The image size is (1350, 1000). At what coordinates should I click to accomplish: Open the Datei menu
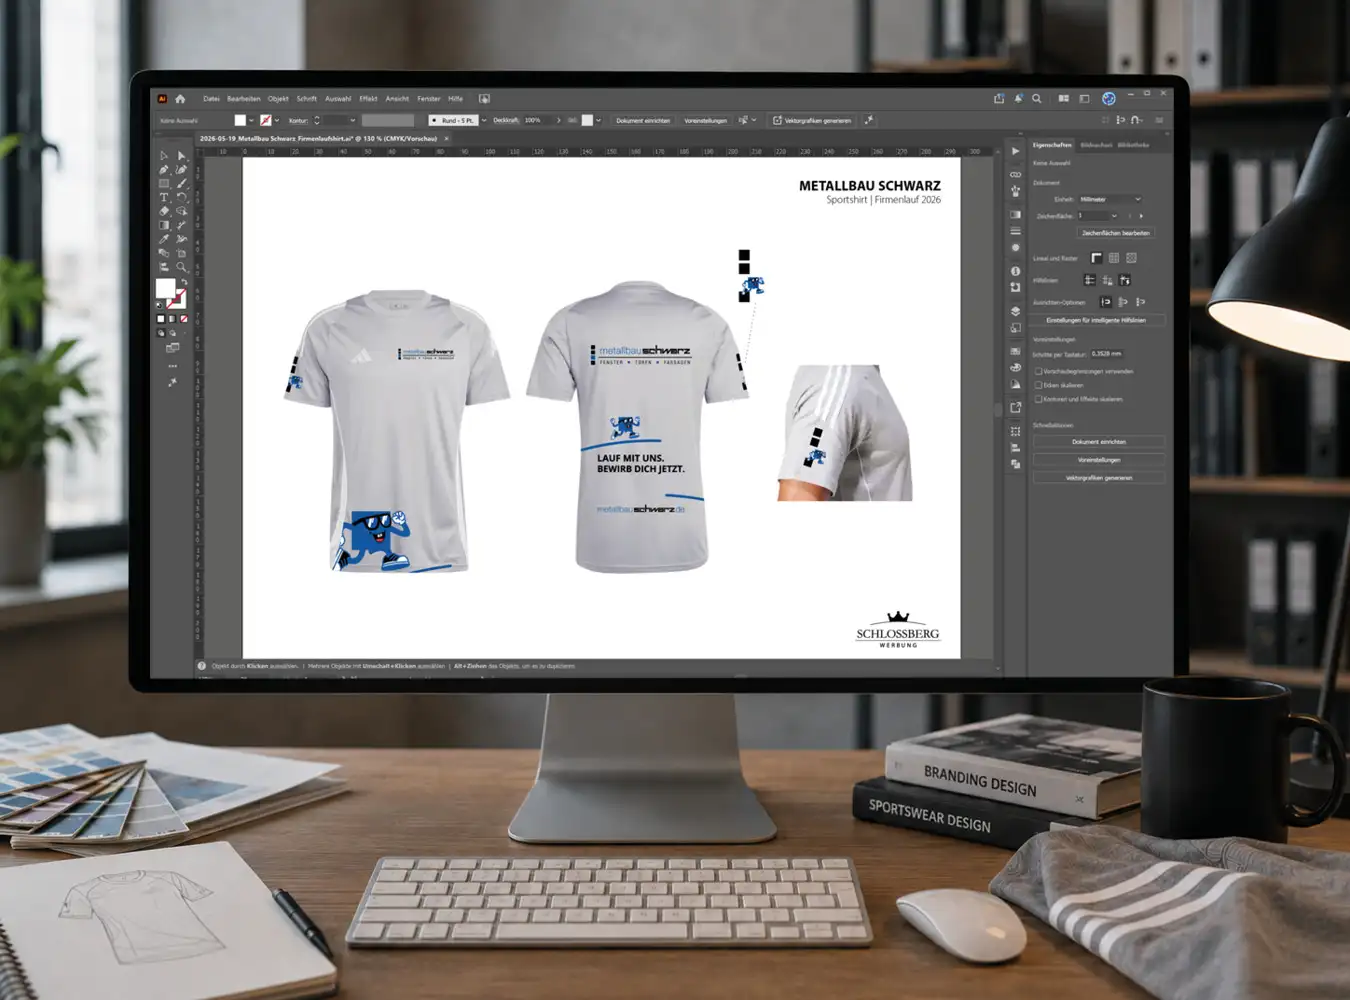[x=211, y=99]
